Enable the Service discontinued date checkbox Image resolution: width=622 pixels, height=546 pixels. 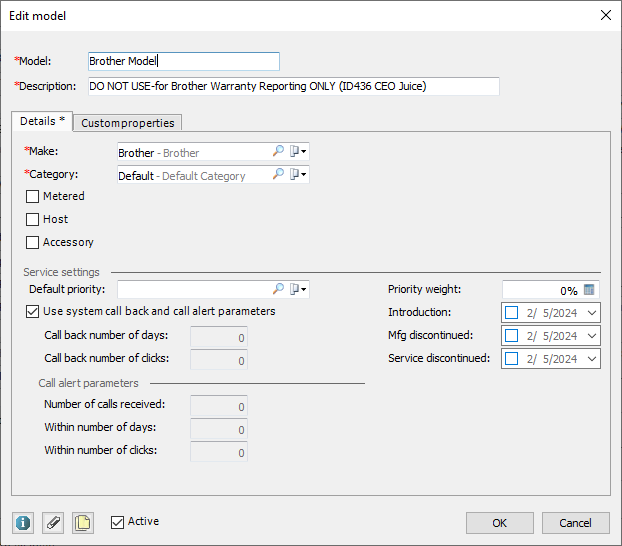point(511,359)
